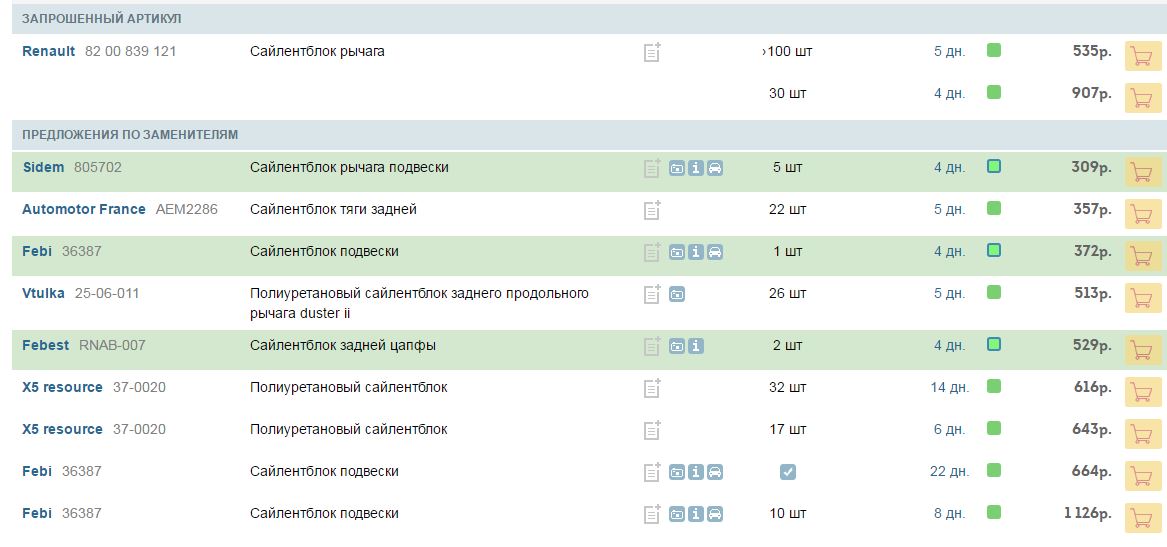The height and width of the screenshot is (547, 1167).
Task: Open note icon for Automotor France AEM2286
Action: pyautogui.click(x=652, y=210)
